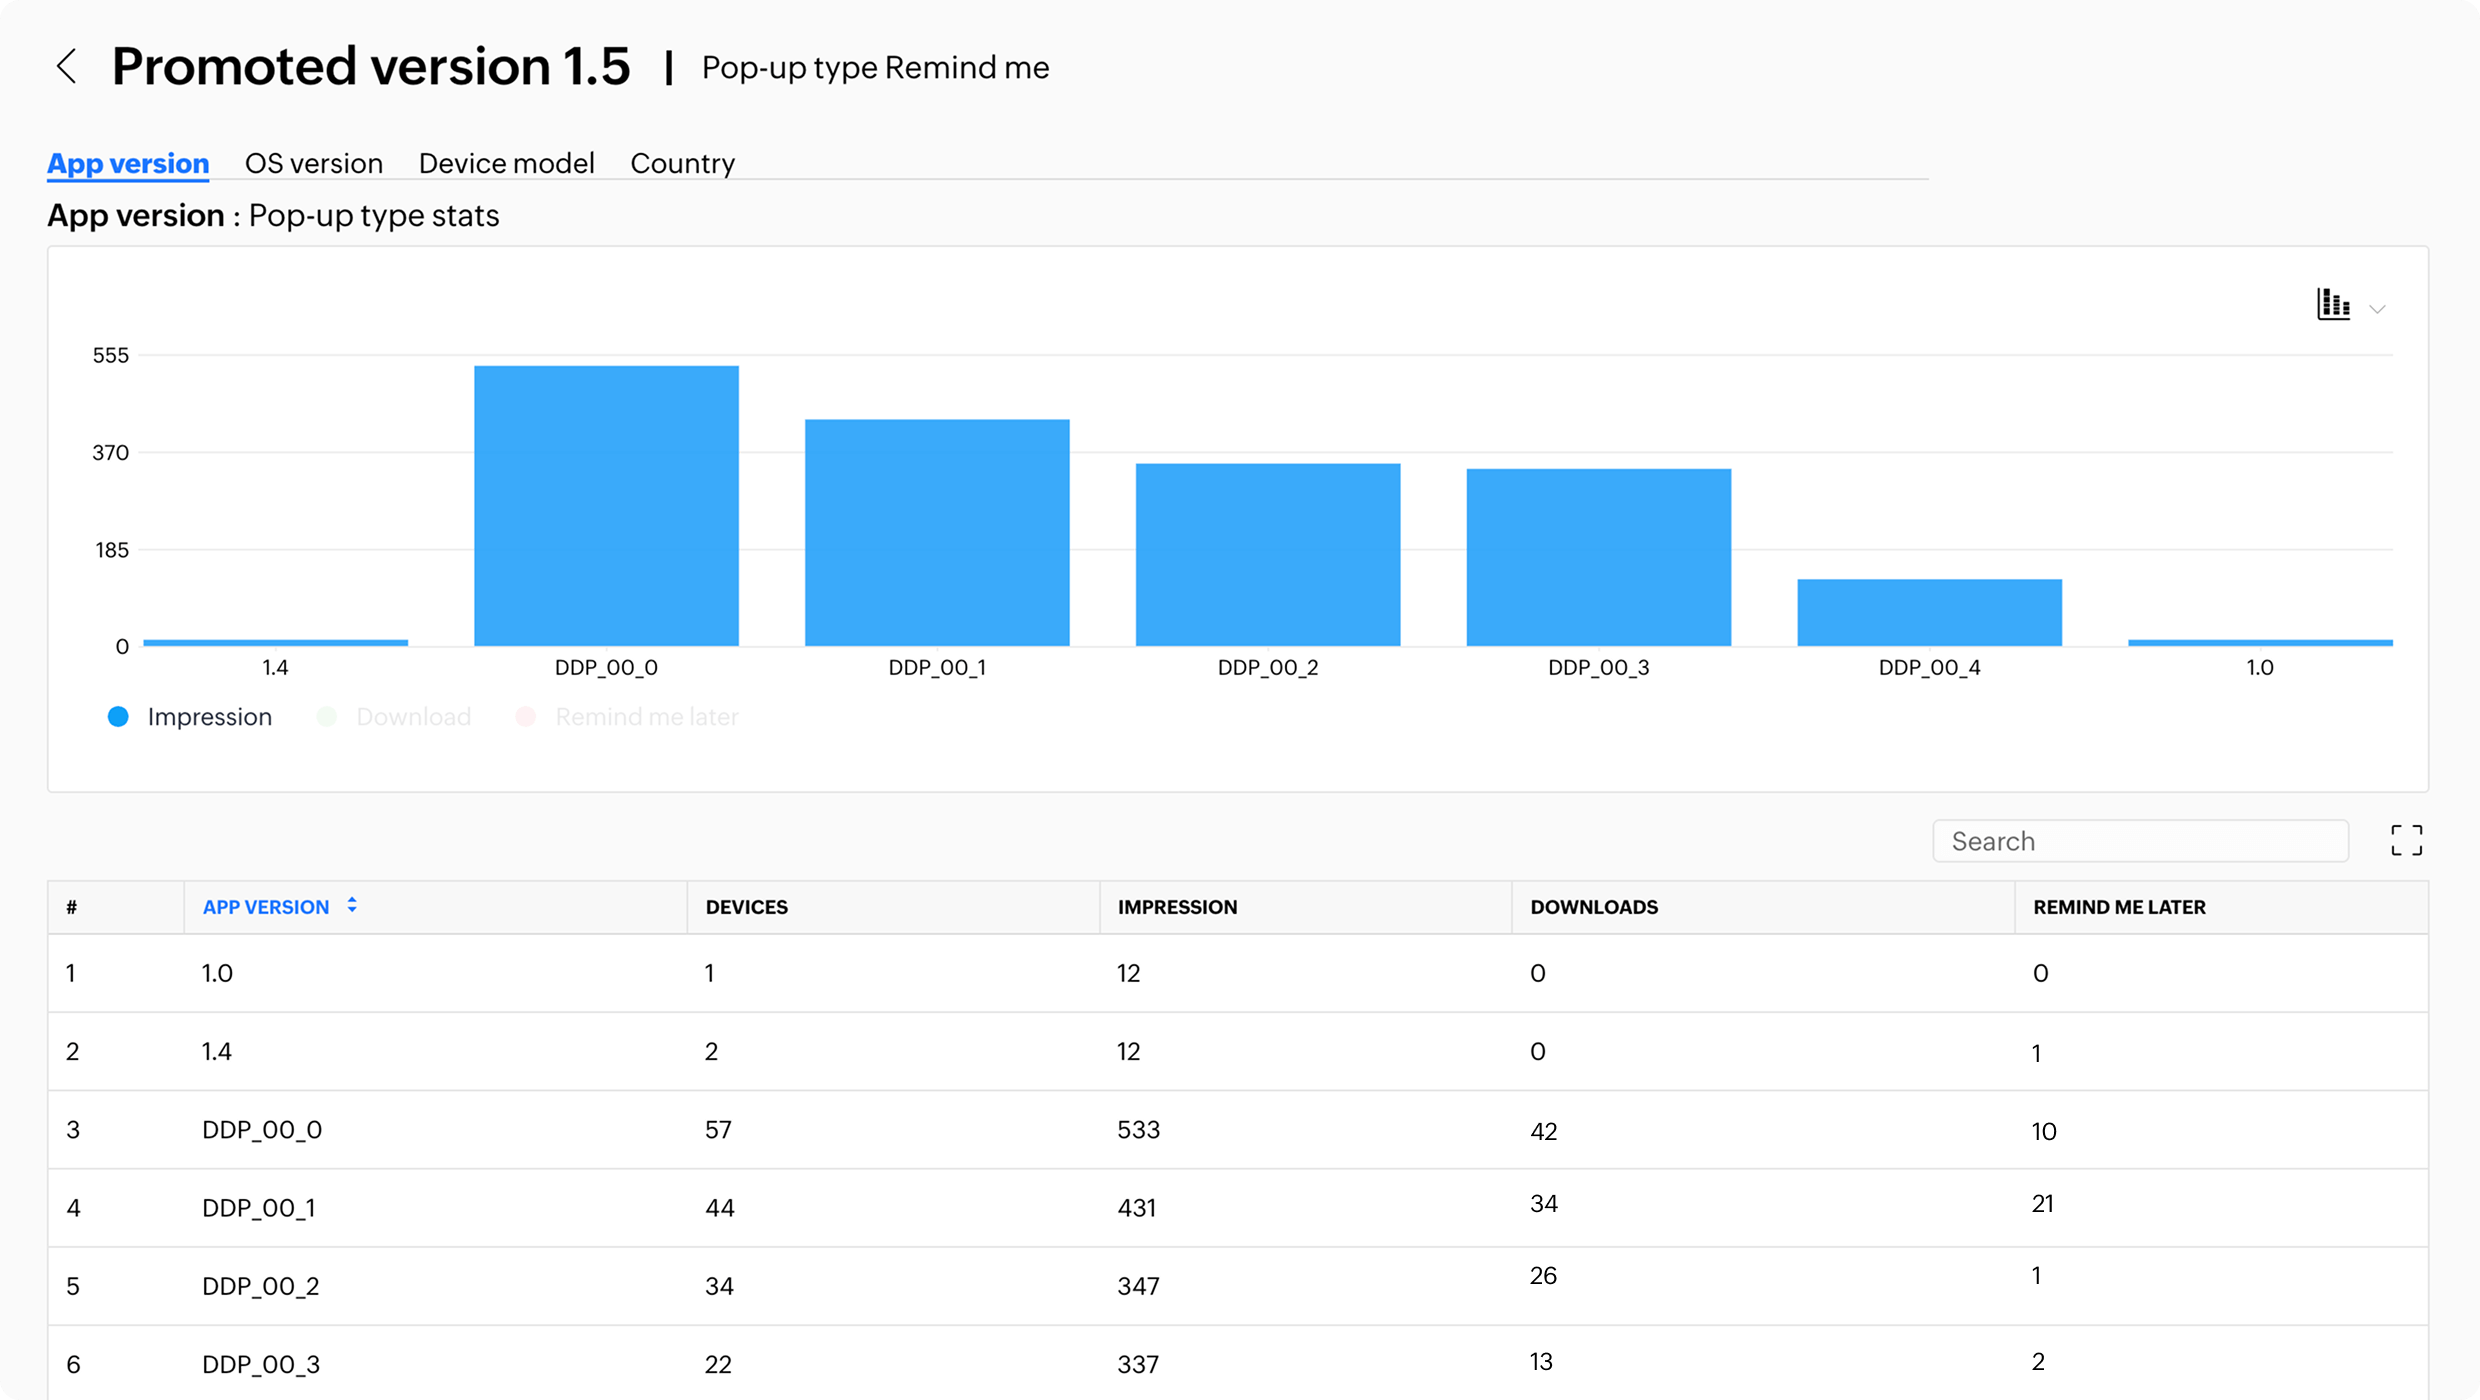The image size is (2480, 1400).
Task: Click the shortest bar labeled DDP_00_4
Action: pos(1928,610)
